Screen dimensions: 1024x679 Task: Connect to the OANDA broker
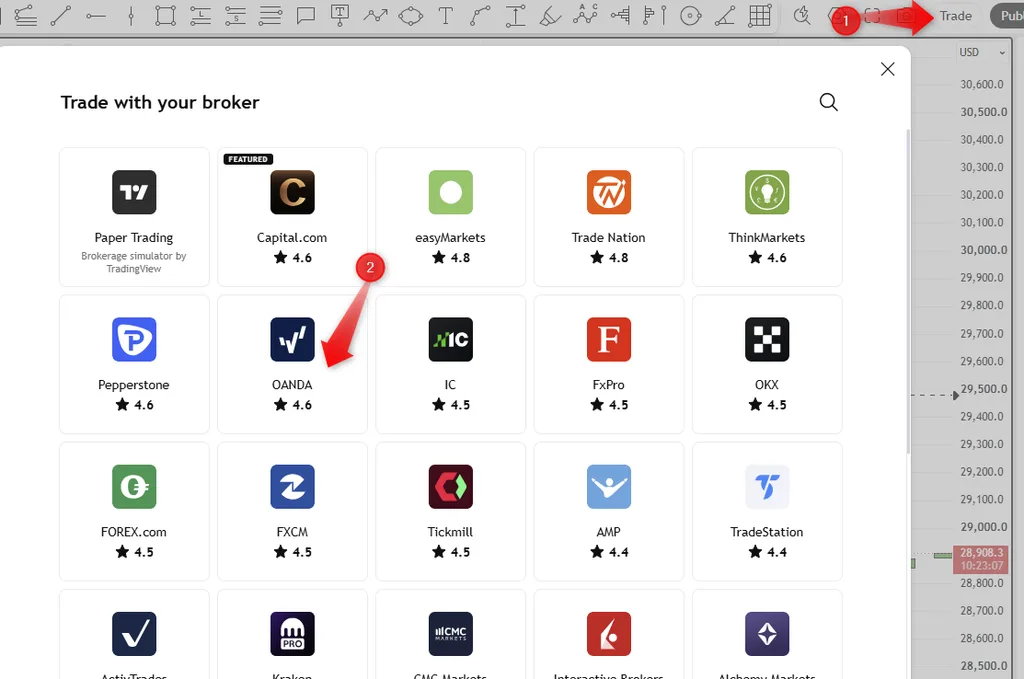click(x=292, y=364)
